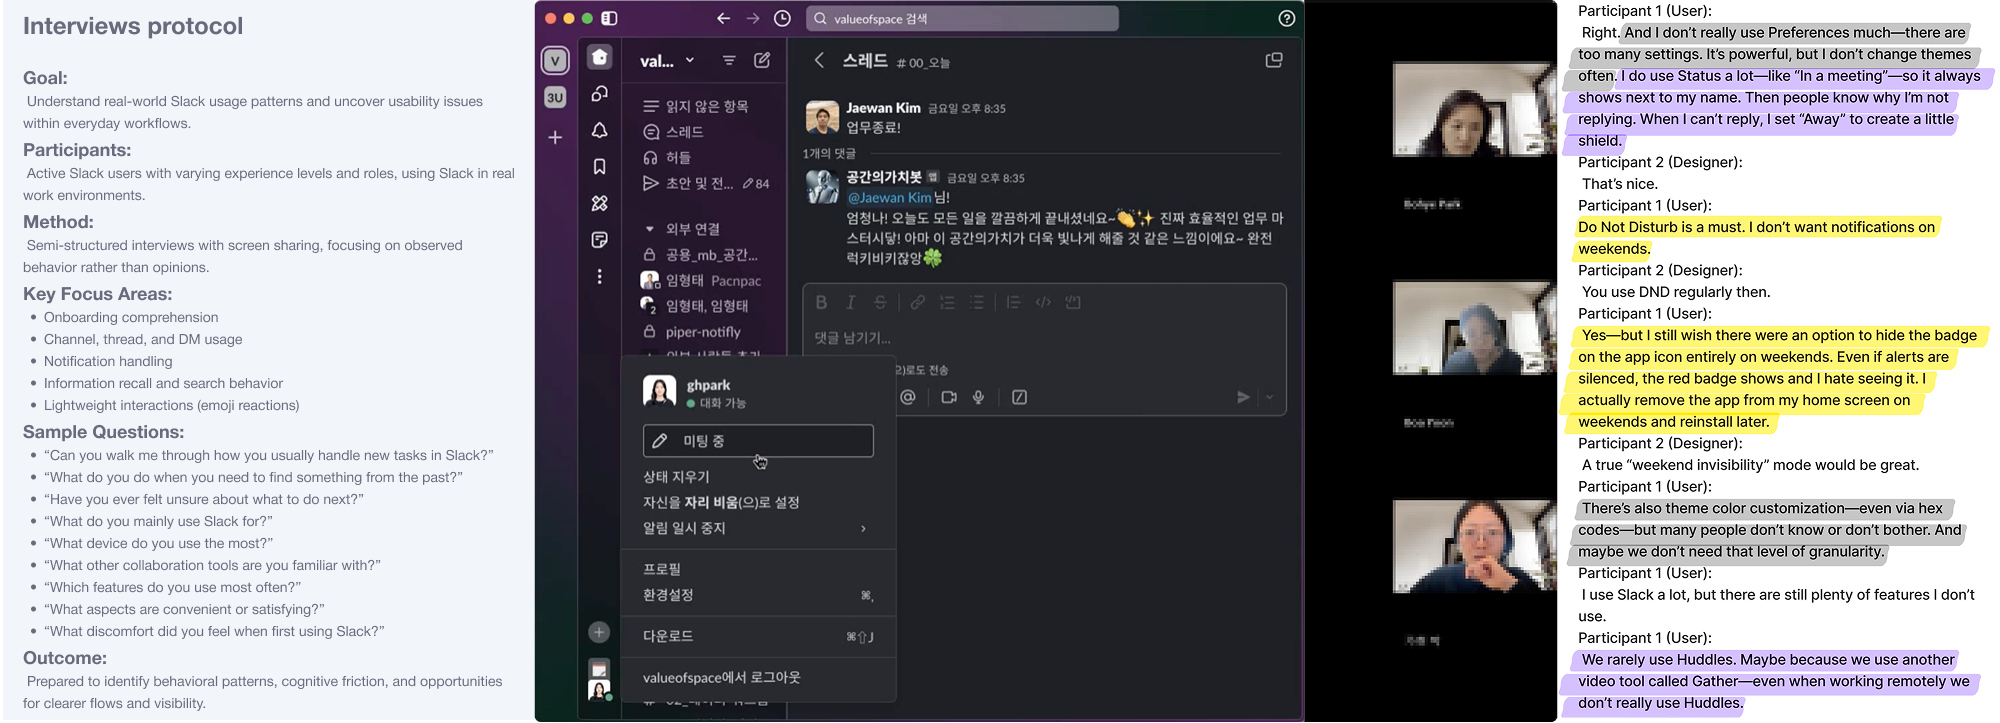Expand the val... workspace name dropdown
This screenshot has width=2000, height=723.
click(x=667, y=61)
